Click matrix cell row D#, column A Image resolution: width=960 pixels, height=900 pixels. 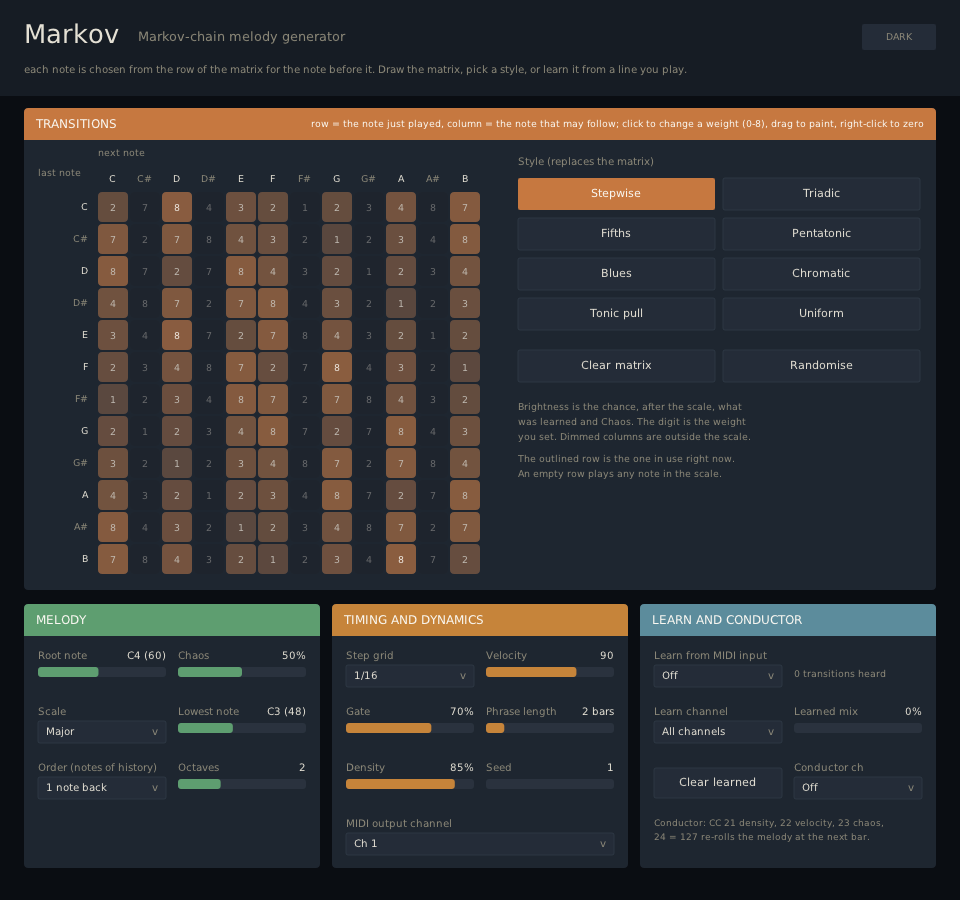401,304
